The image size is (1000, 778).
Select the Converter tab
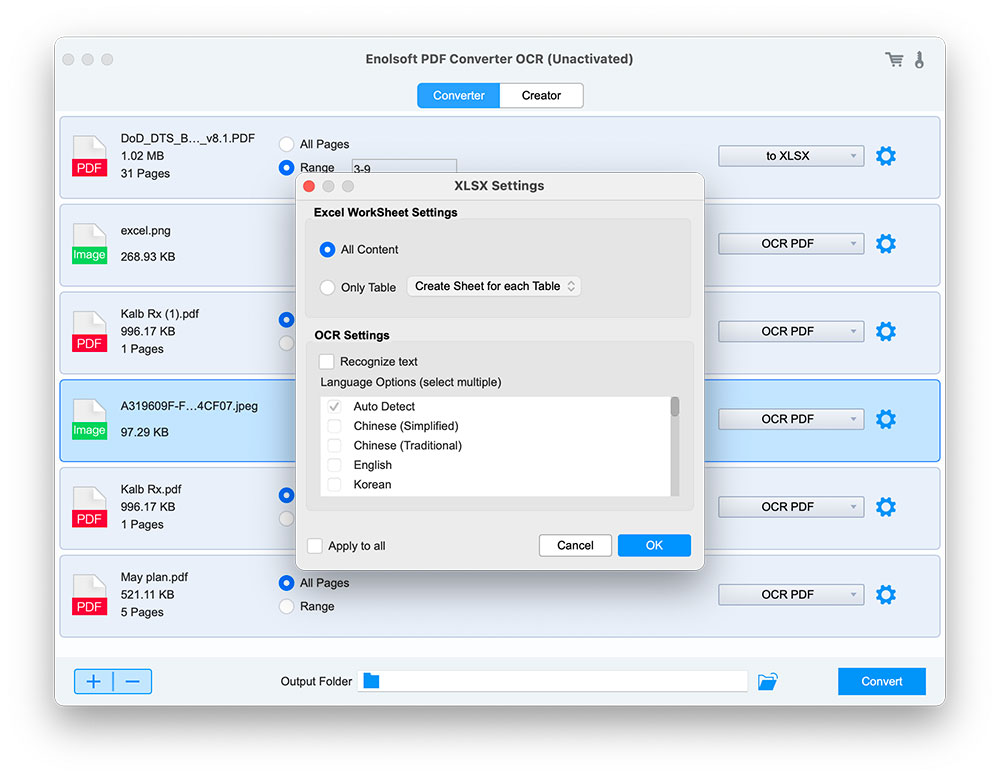[x=459, y=96]
